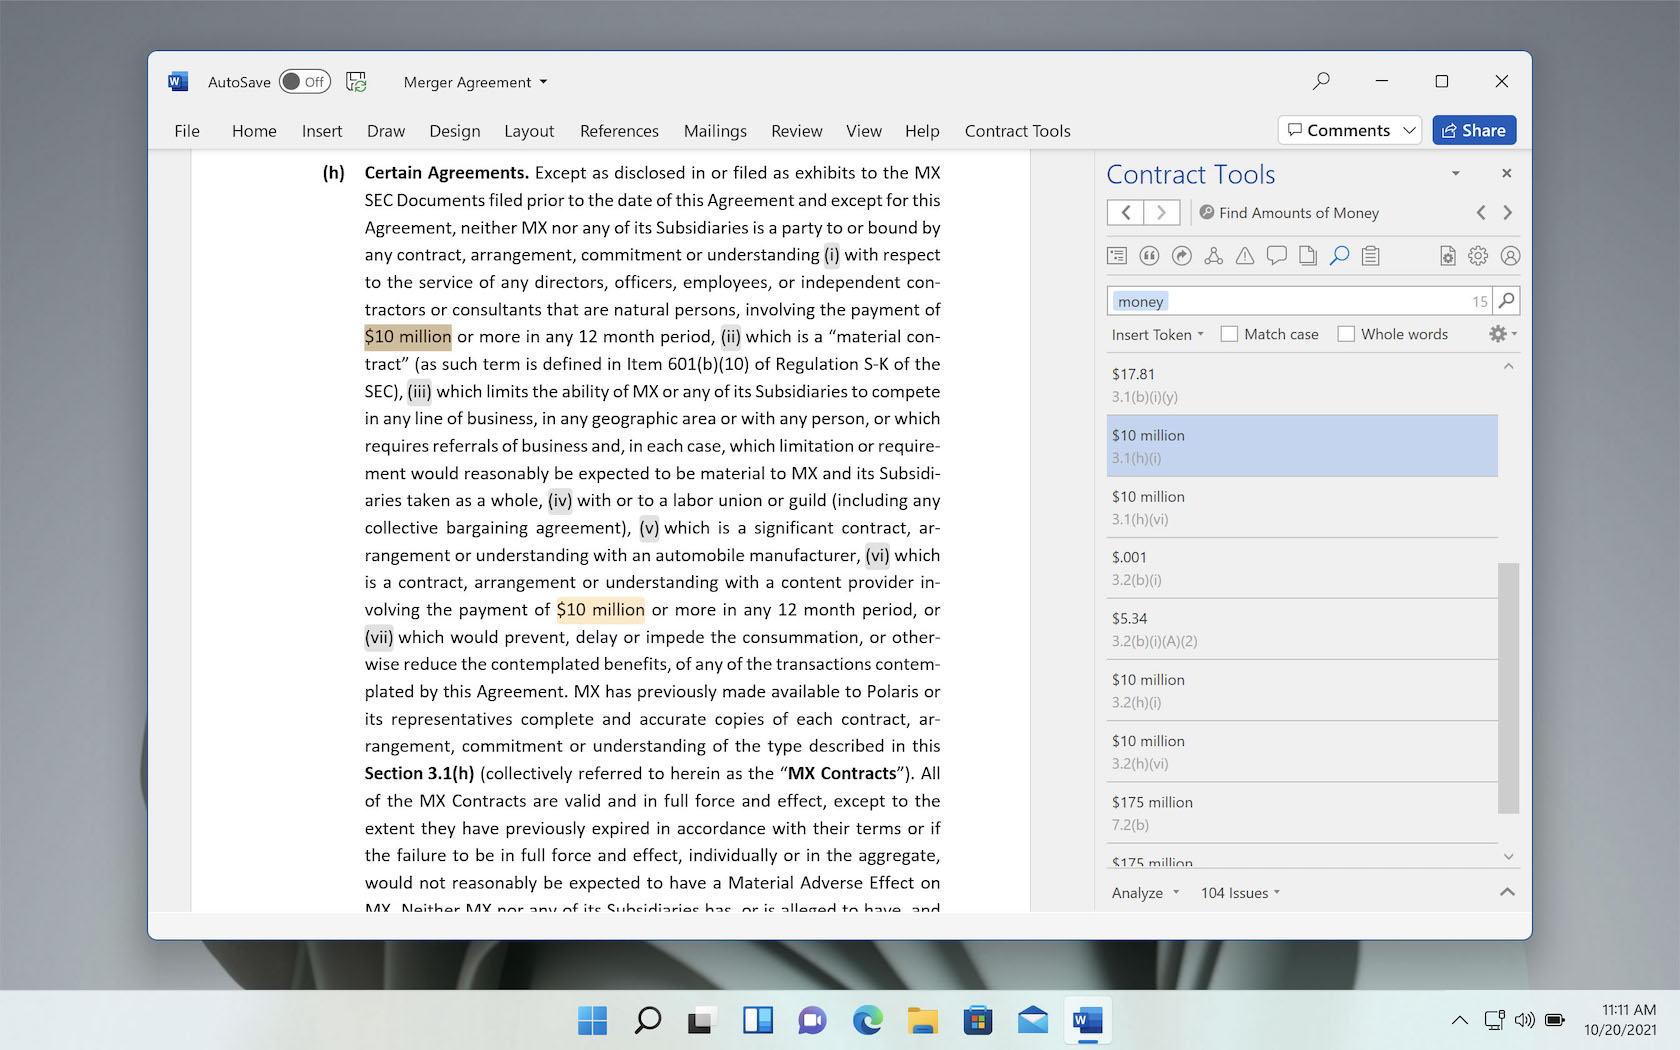Open the Analyze dropdown menu
This screenshot has height=1050, width=1680.
[x=1146, y=893]
